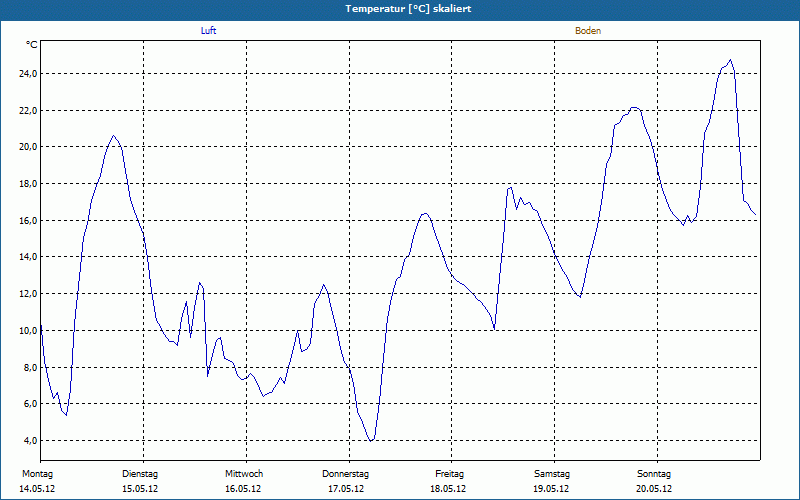Click the brown Boden legend label

(x=588, y=31)
